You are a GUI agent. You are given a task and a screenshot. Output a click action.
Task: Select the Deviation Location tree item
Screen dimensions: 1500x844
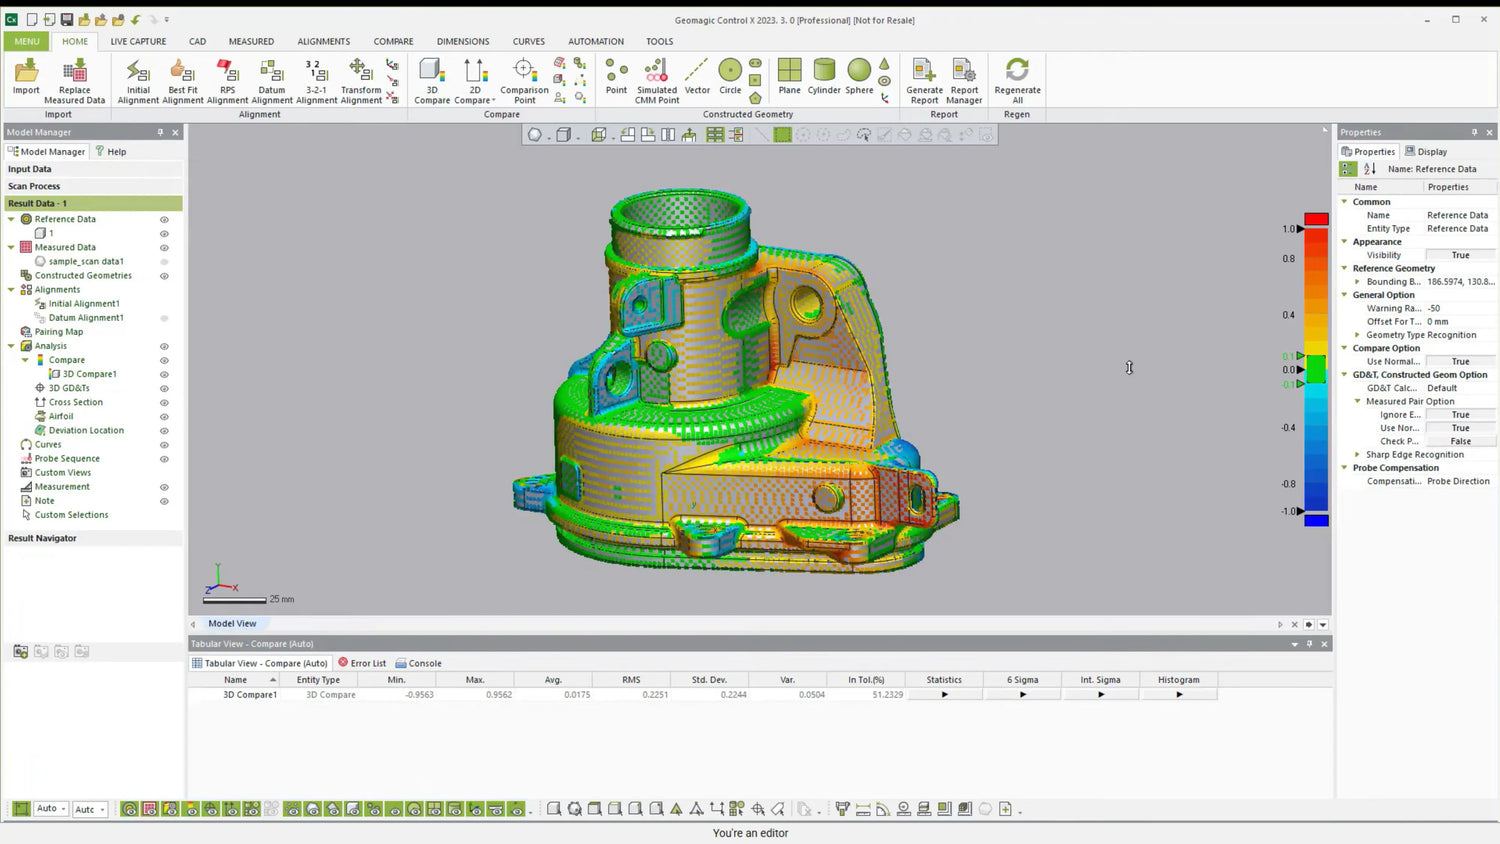[86, 431]
